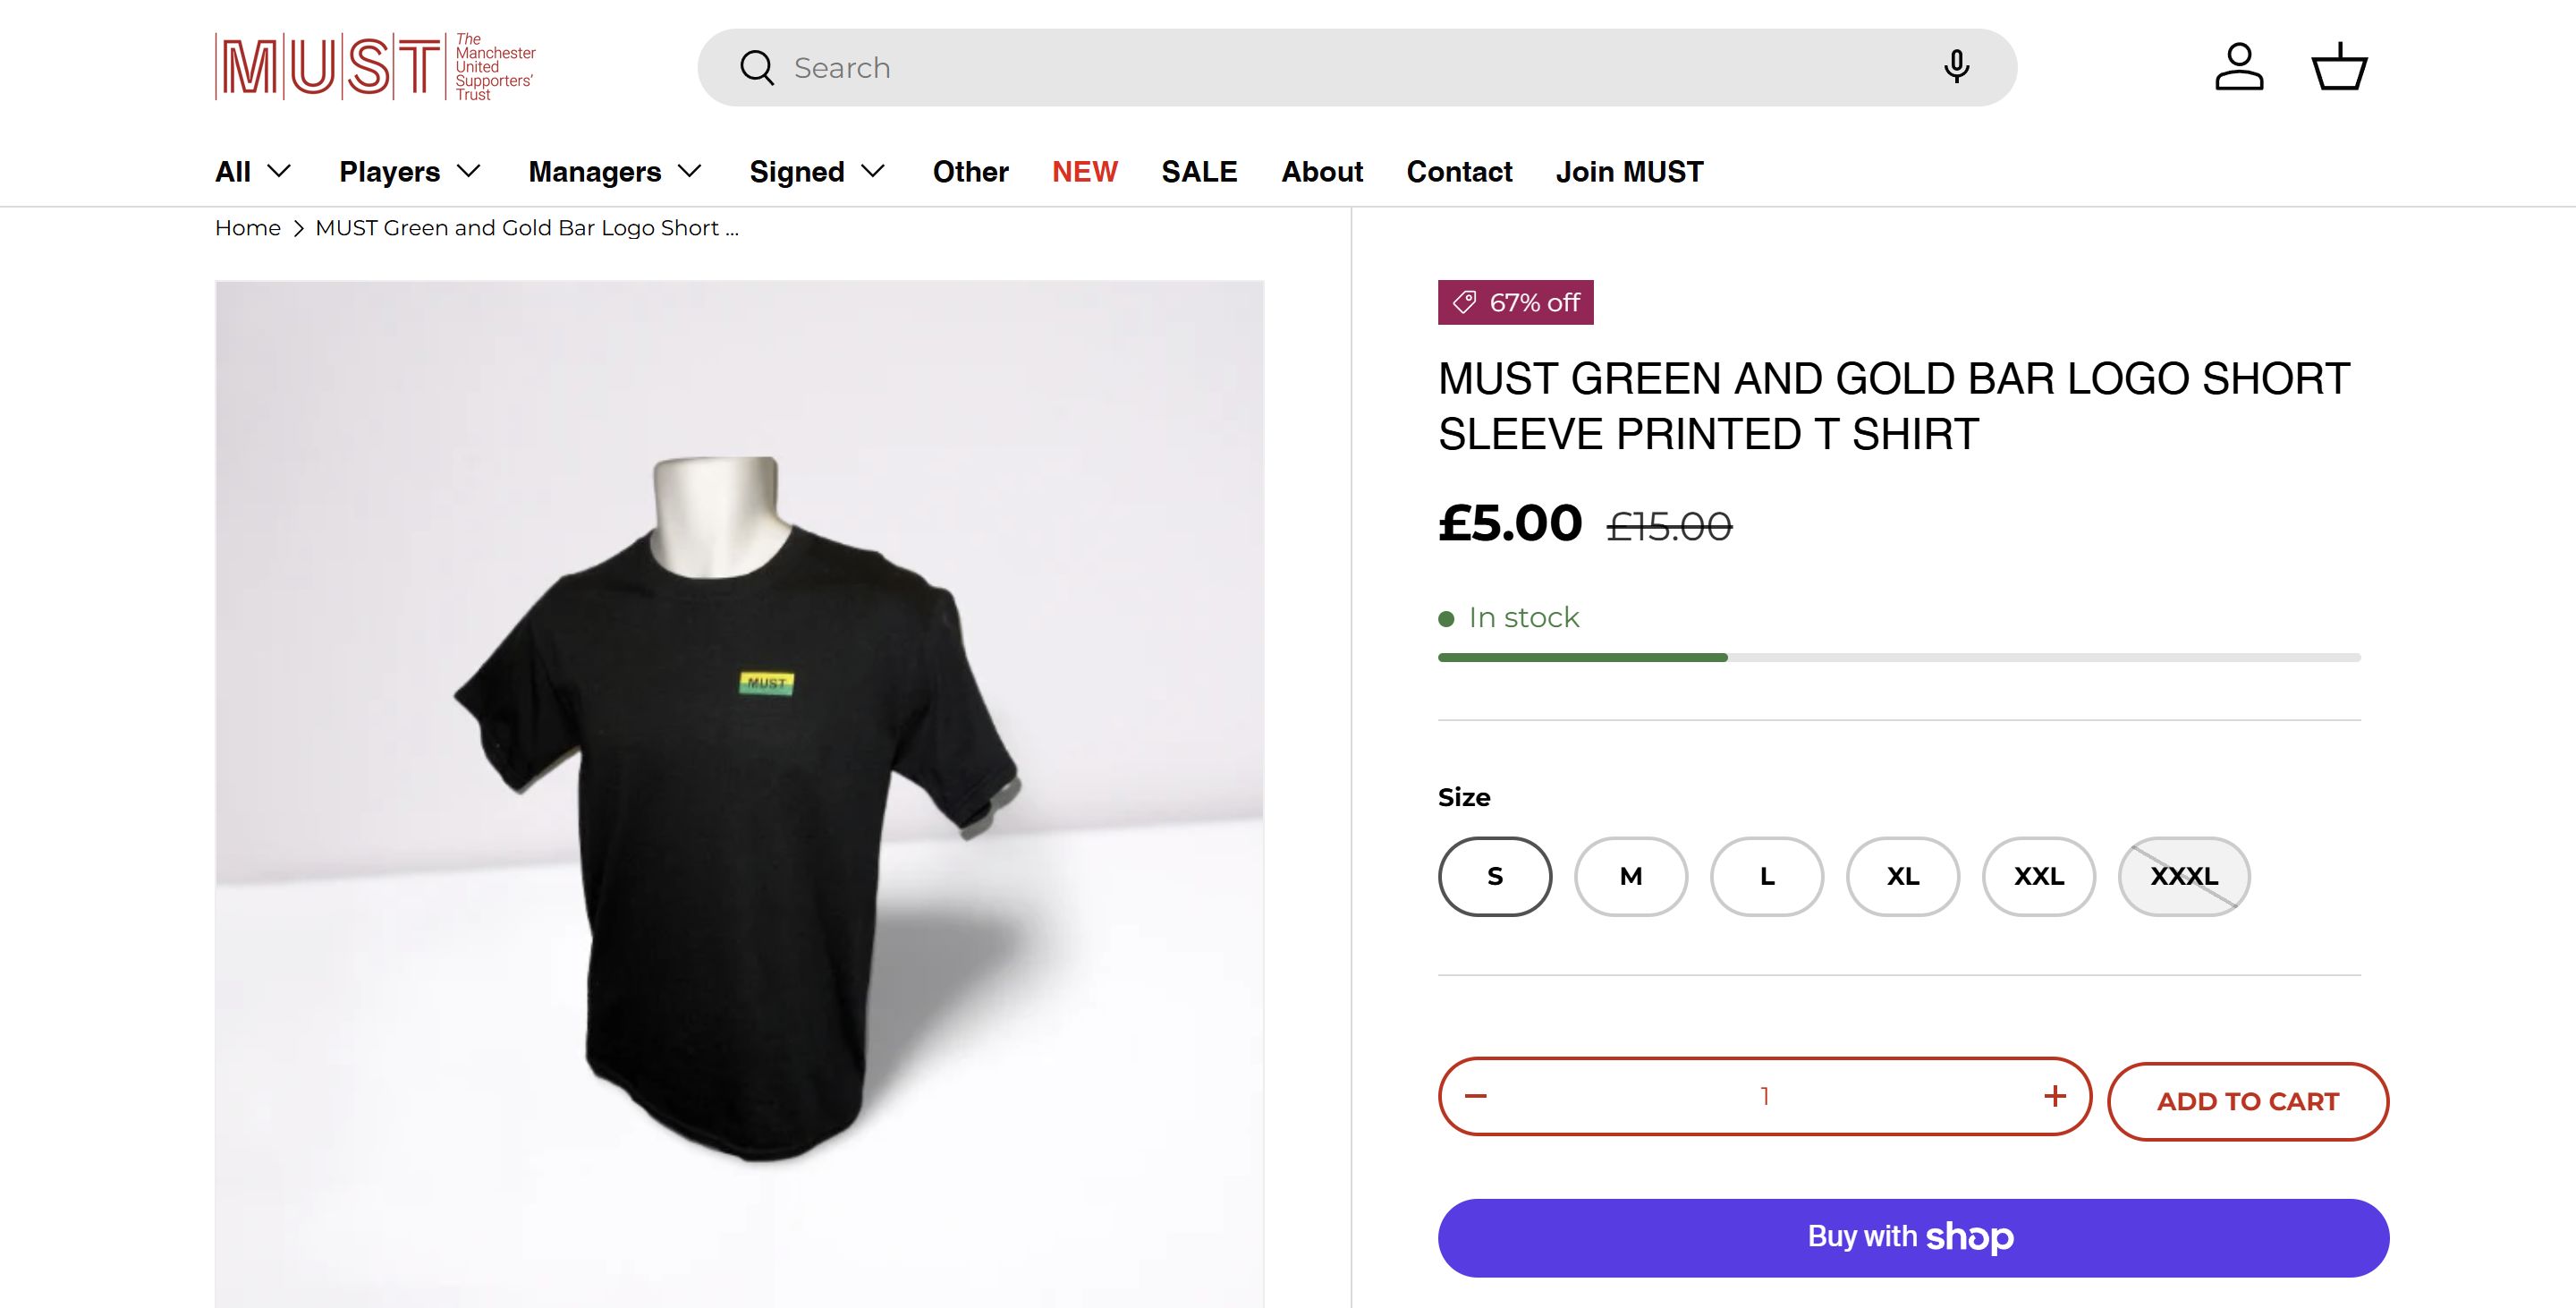Choose the XXL size option

click(x=2039, y=876)
